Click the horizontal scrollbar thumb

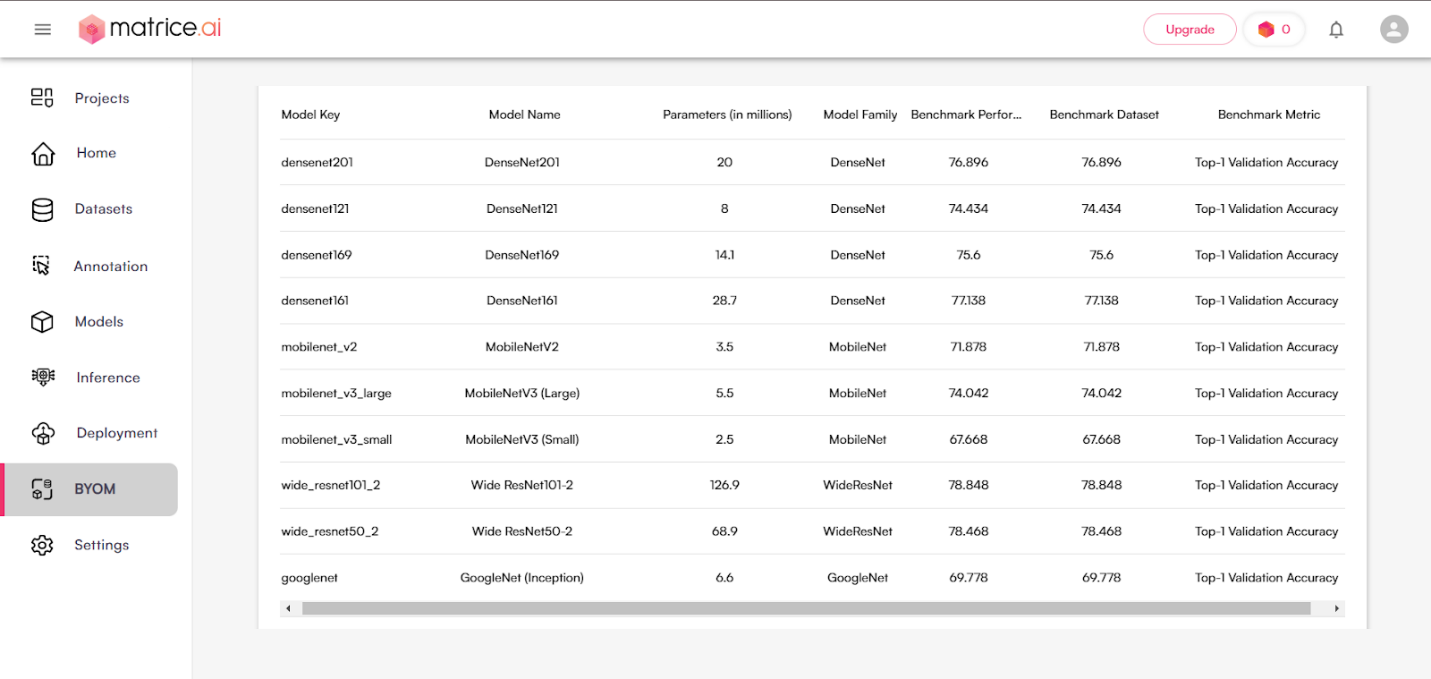[806, 608]
